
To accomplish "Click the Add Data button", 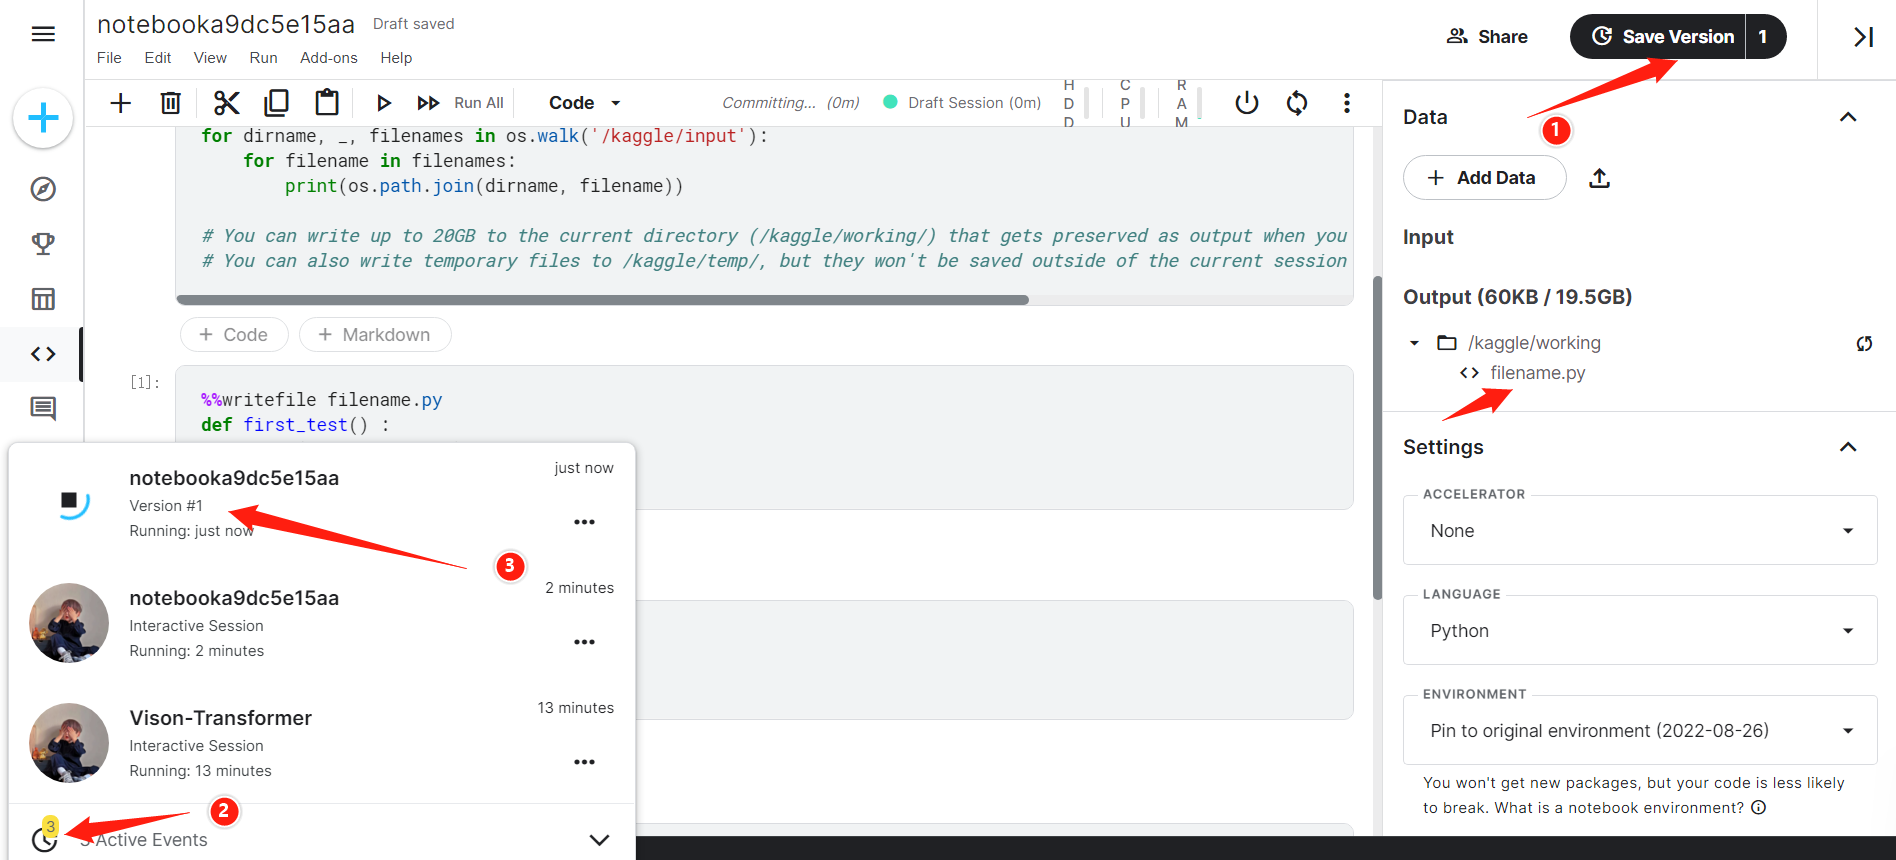I will point(1484,178).
